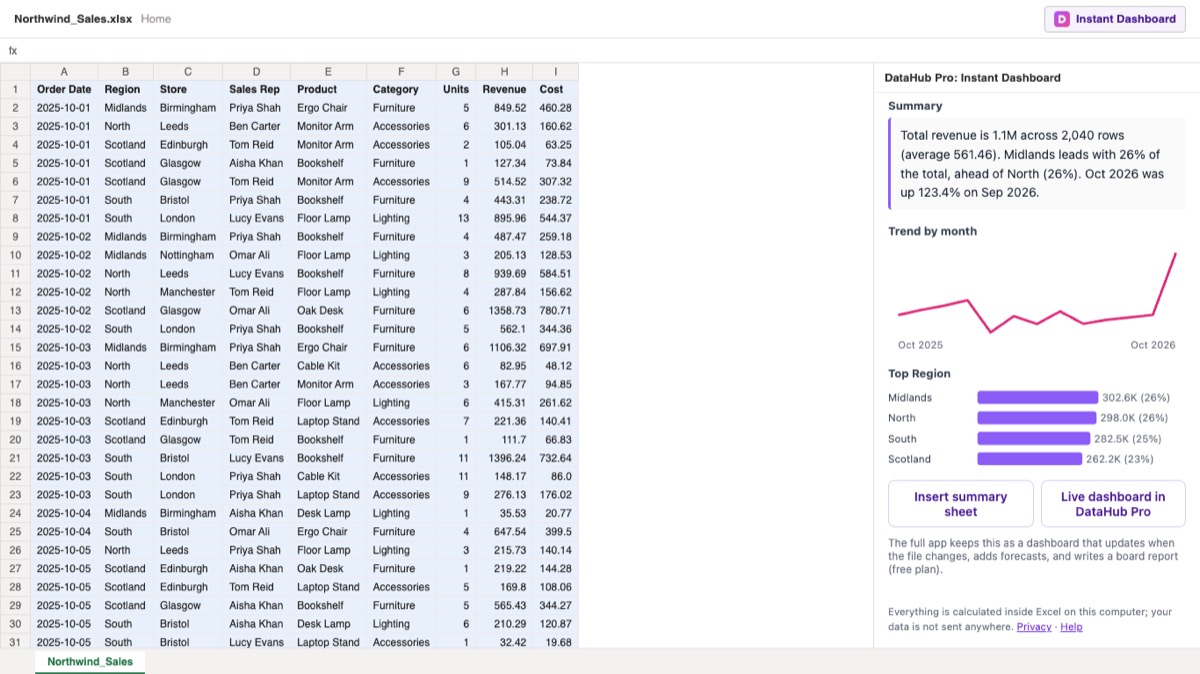1200x674 pixels.
Task: Click the Sales Rep header cell
Action: click(x=256, y=89)
